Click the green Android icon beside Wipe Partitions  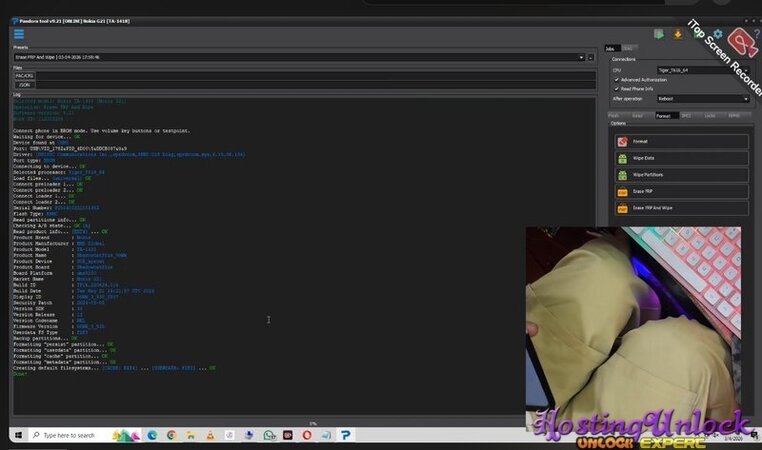(621, 175)
